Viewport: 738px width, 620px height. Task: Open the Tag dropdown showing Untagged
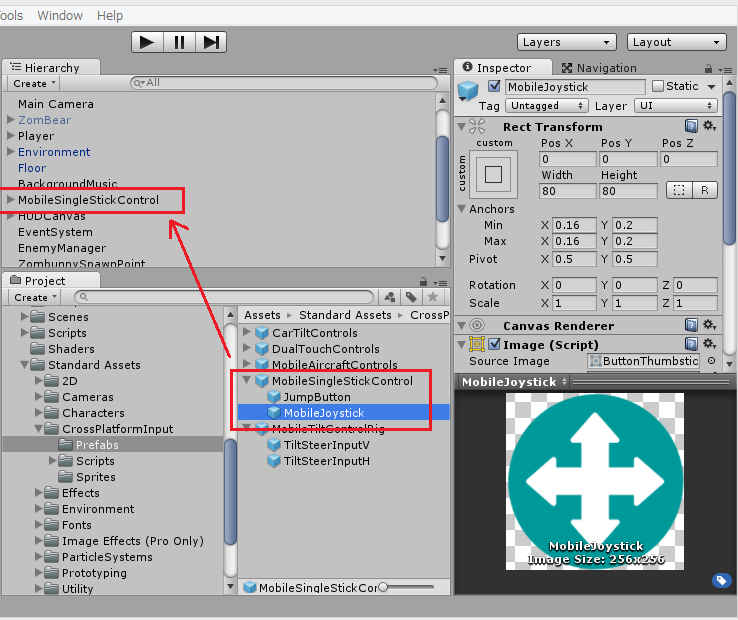(x=545, y=106)
